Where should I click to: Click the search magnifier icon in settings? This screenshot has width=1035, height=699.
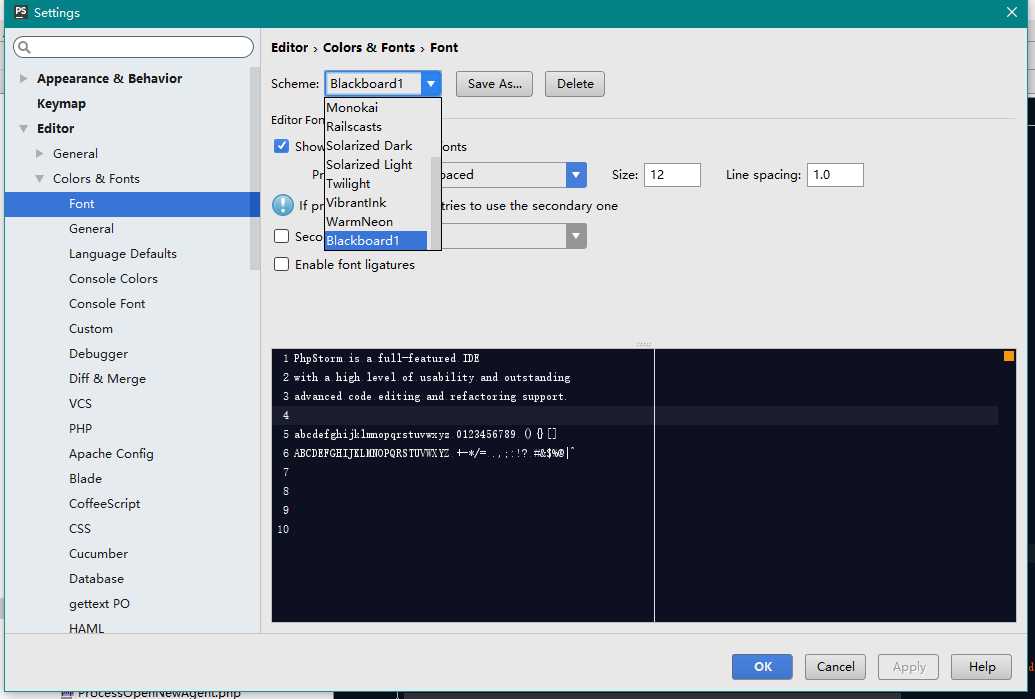(x=24, y=47)
